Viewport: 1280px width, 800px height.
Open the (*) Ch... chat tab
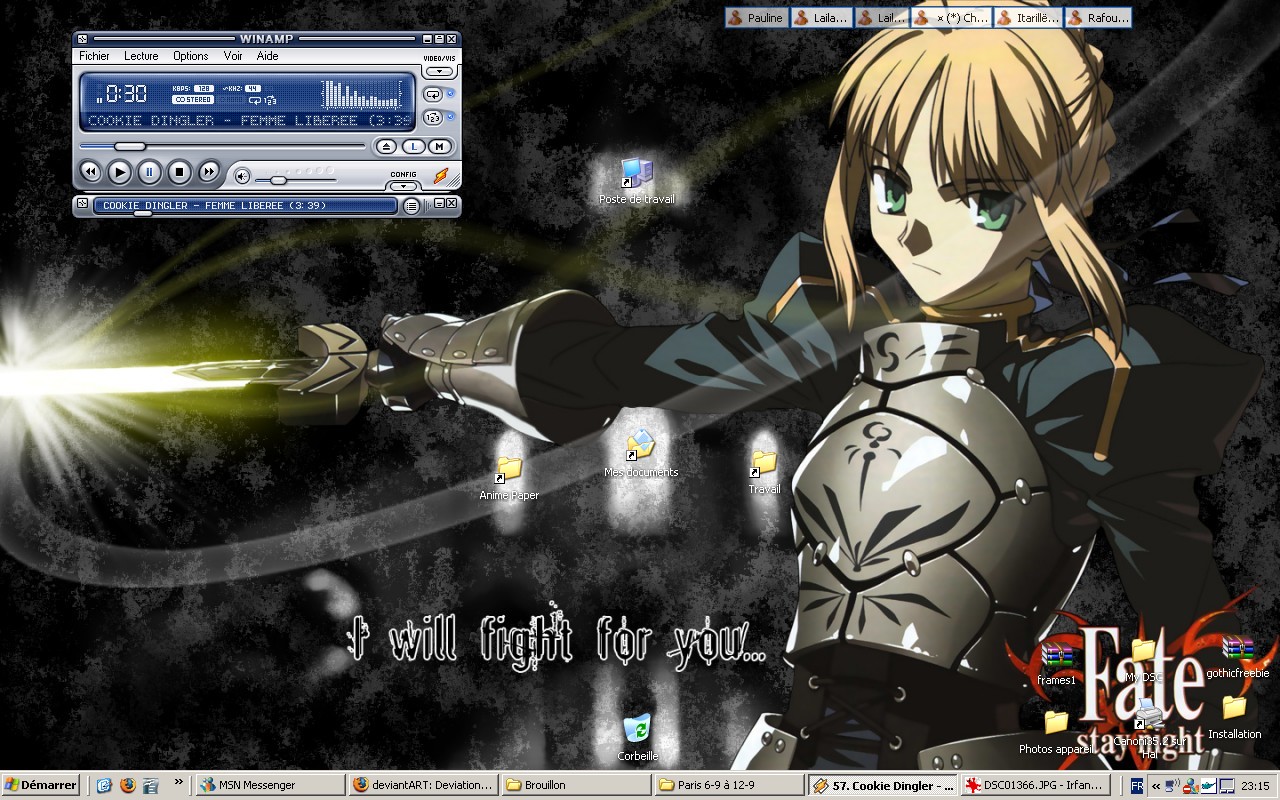[951, 17]
